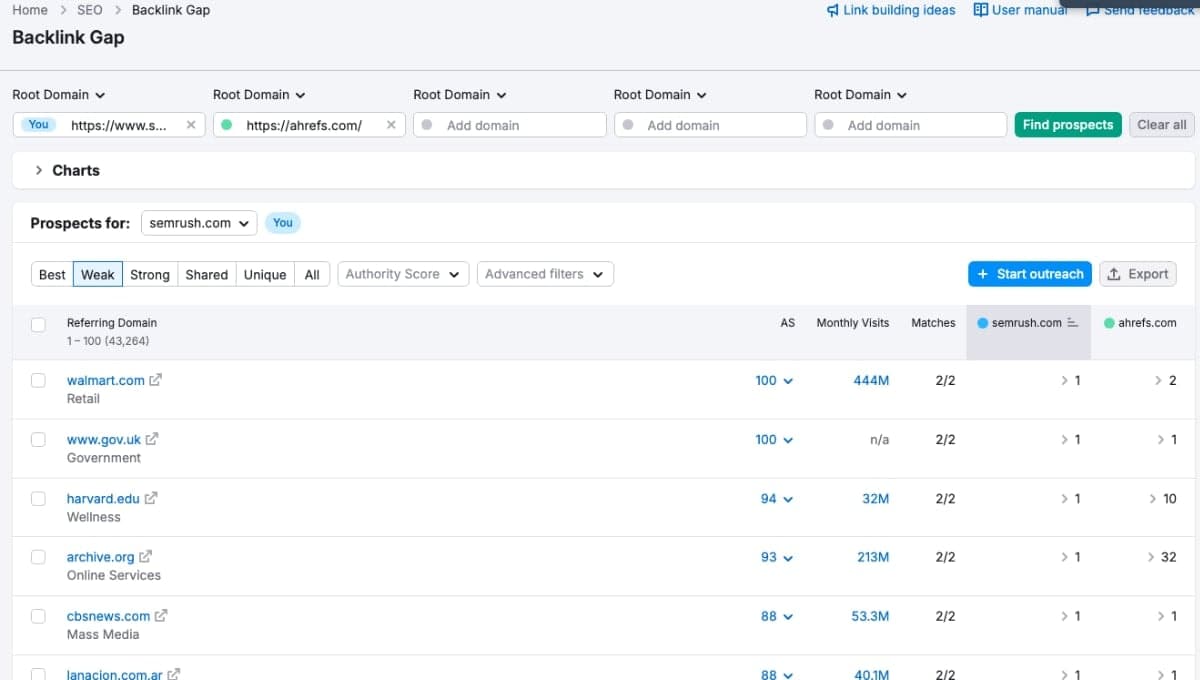The height and width of the screenshot is (680, 1200).
Task: Select the Best tab
Action: [52, 274]
